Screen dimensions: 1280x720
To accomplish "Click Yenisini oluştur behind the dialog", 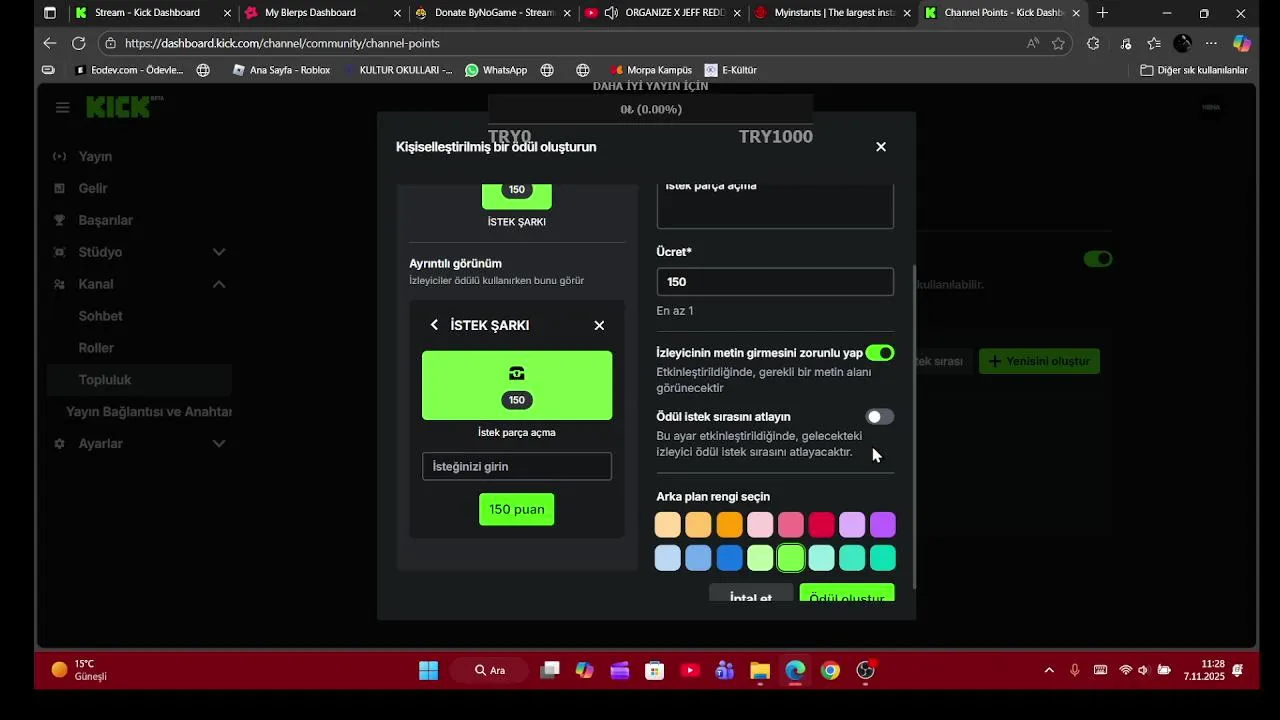I will coord(1040,361).
